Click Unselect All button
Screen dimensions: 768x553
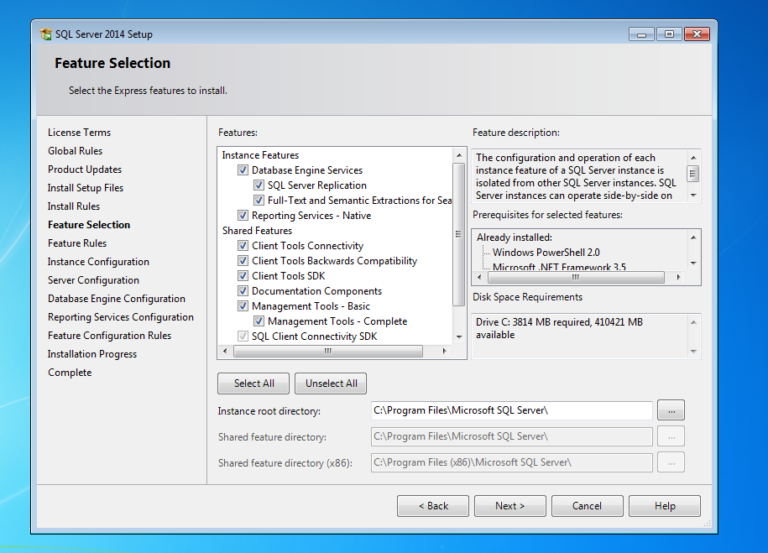(331, 384)
